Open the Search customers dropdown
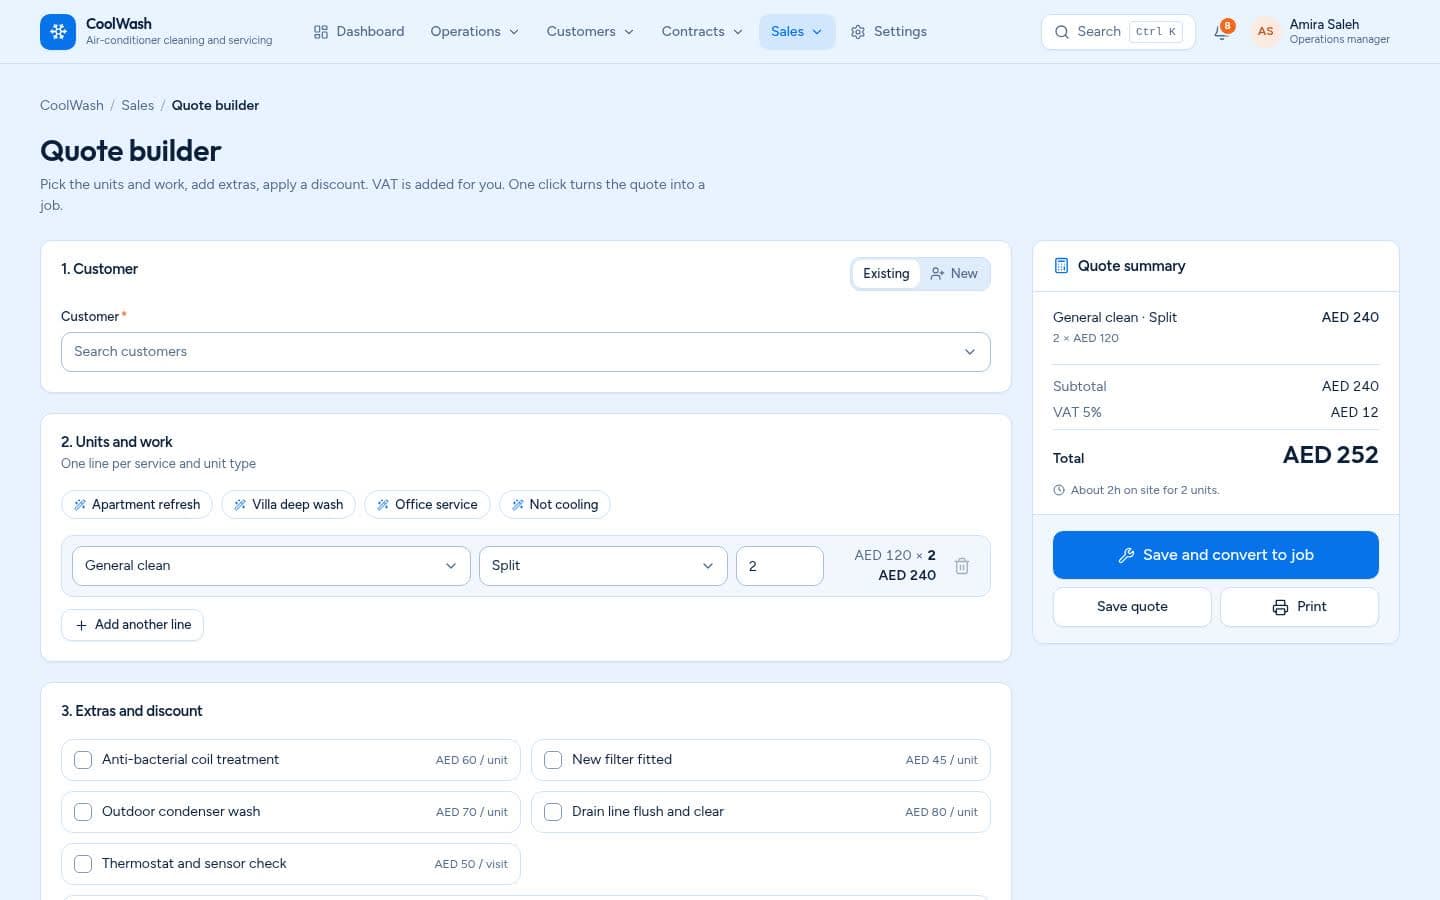Viewport: 1440px width, 900px height. tap(526, 352)
